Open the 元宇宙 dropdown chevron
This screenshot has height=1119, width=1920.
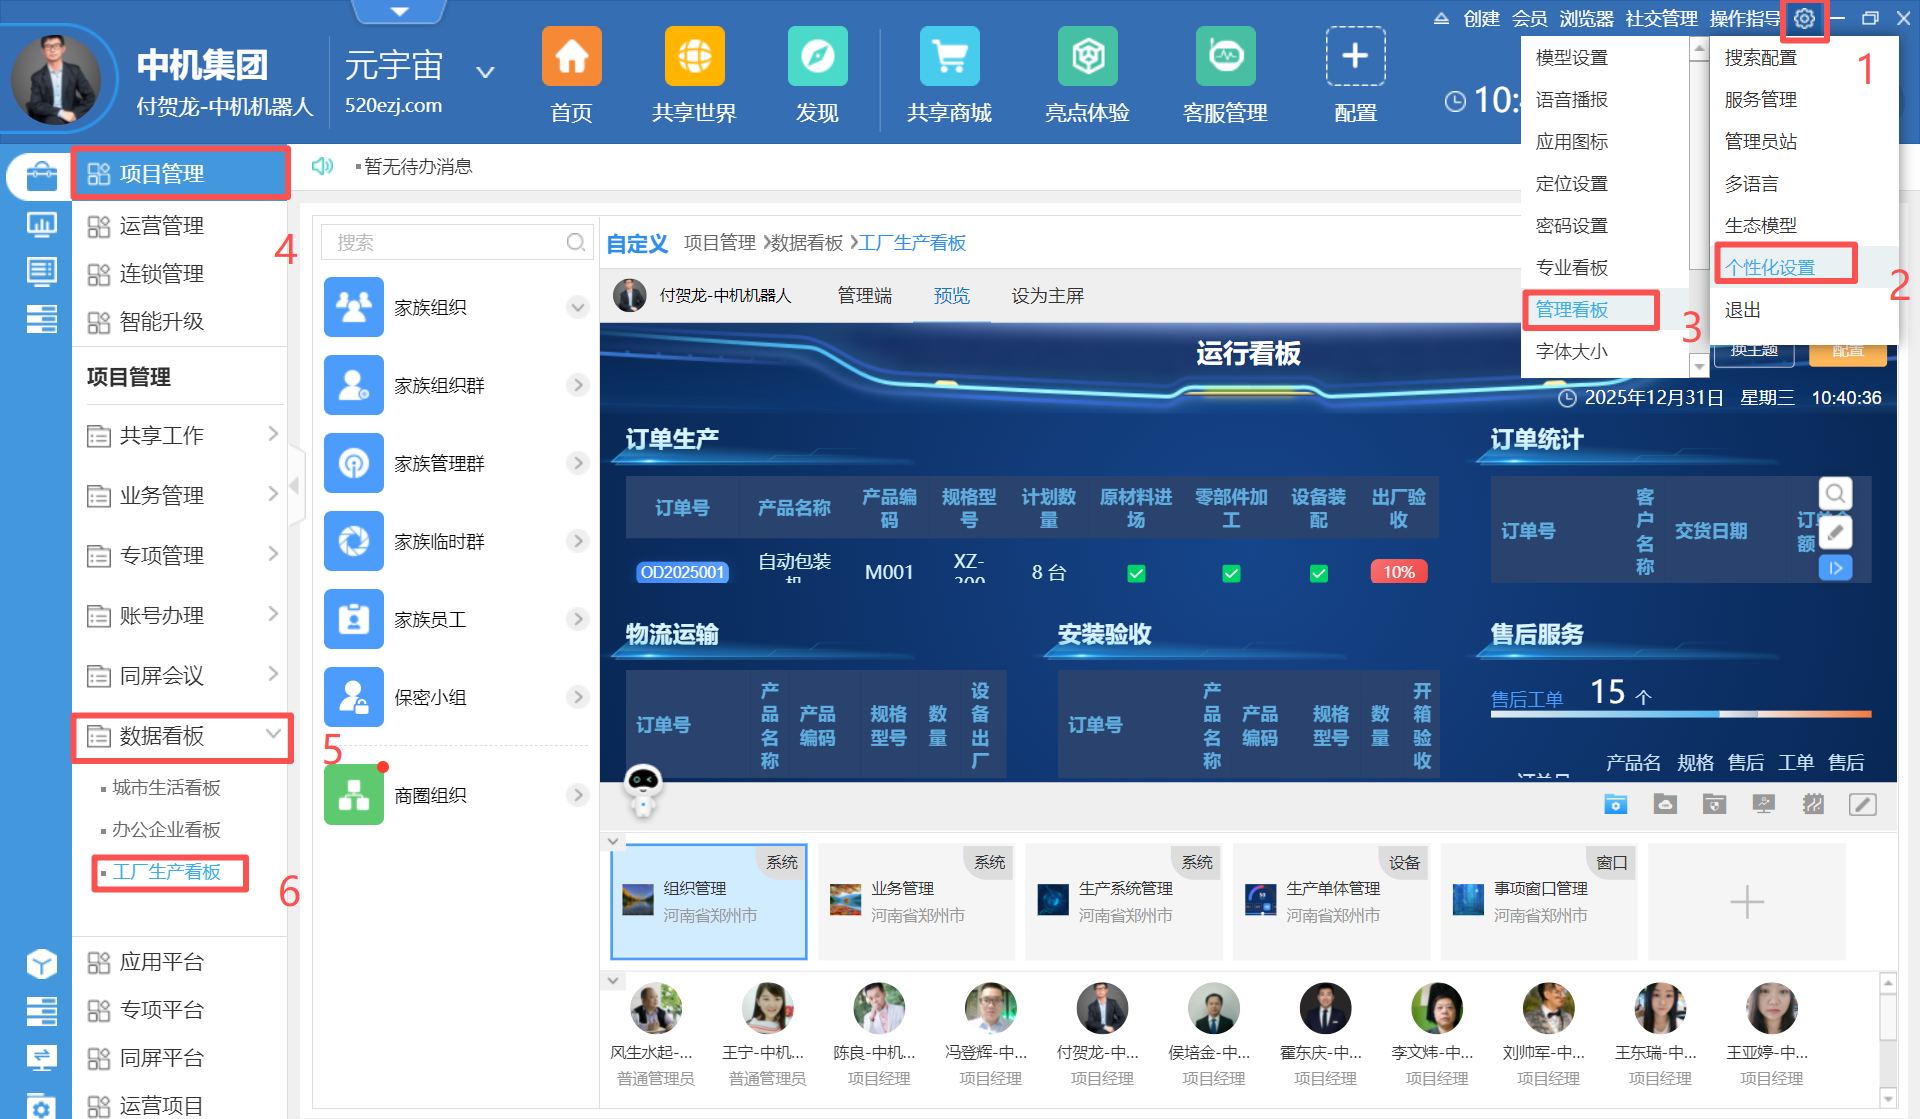[x=486, y=72]
